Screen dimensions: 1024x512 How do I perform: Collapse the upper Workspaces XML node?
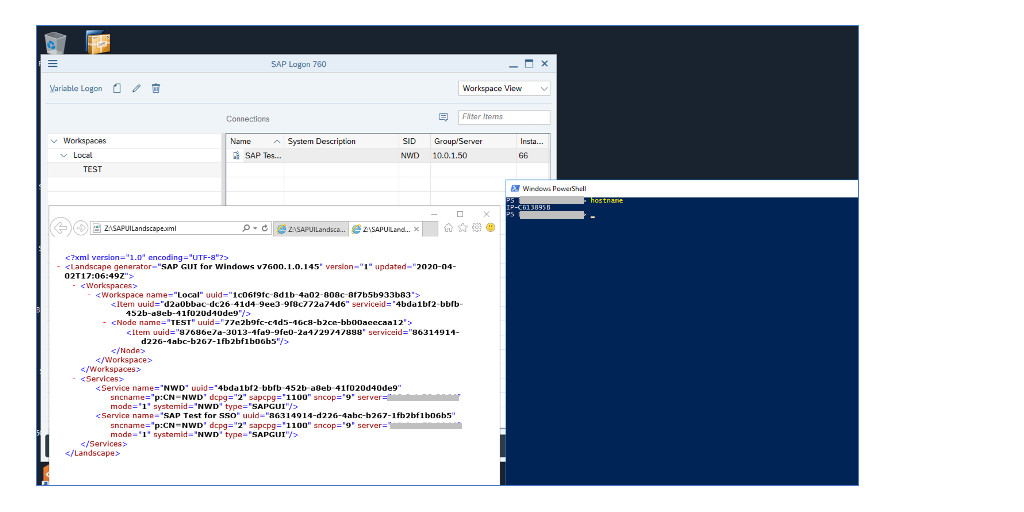tap(73, 285)
